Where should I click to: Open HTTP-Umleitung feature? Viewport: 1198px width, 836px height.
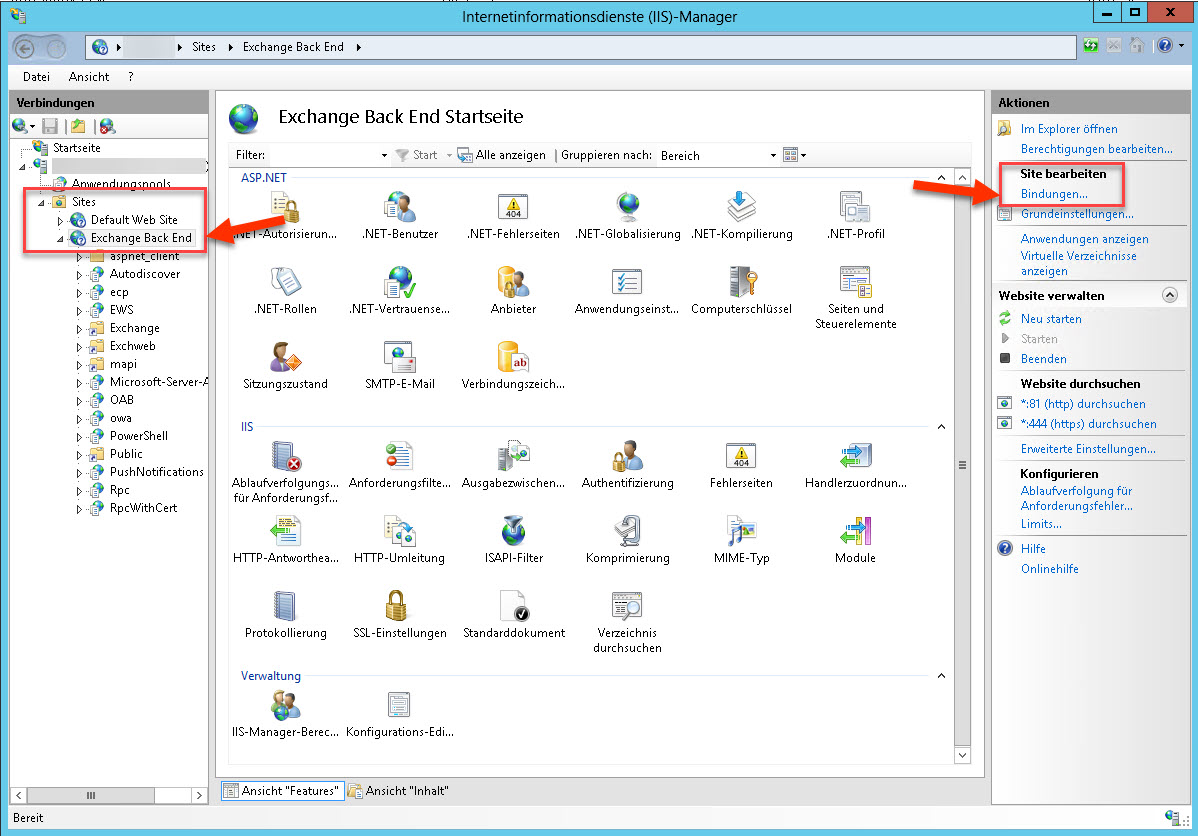click(x=400, y=540)
